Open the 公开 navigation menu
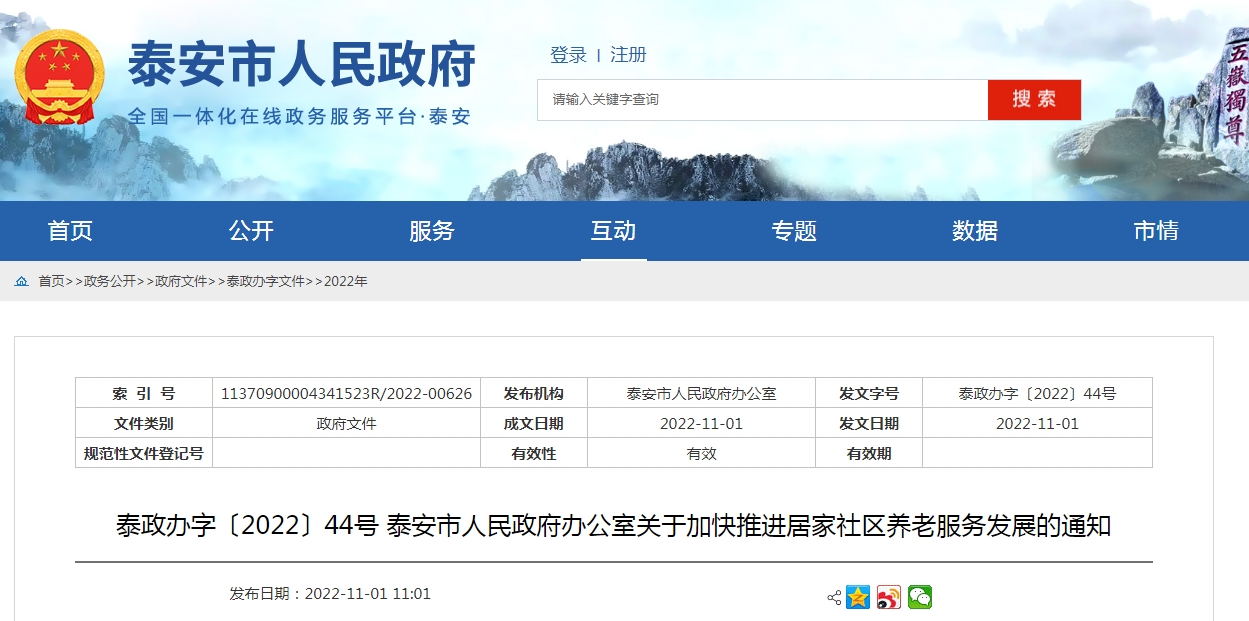 coord(252,230)
